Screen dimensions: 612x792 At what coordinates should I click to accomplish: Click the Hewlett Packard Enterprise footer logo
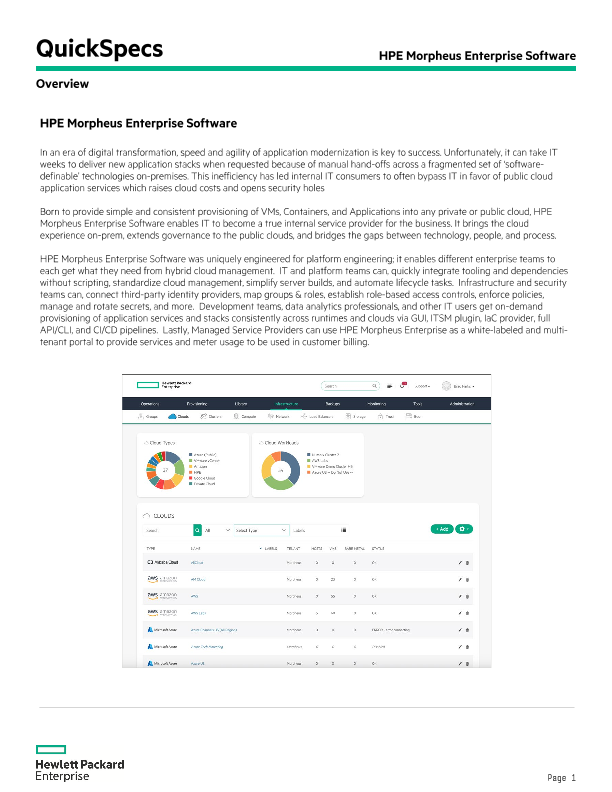(80, 763)
